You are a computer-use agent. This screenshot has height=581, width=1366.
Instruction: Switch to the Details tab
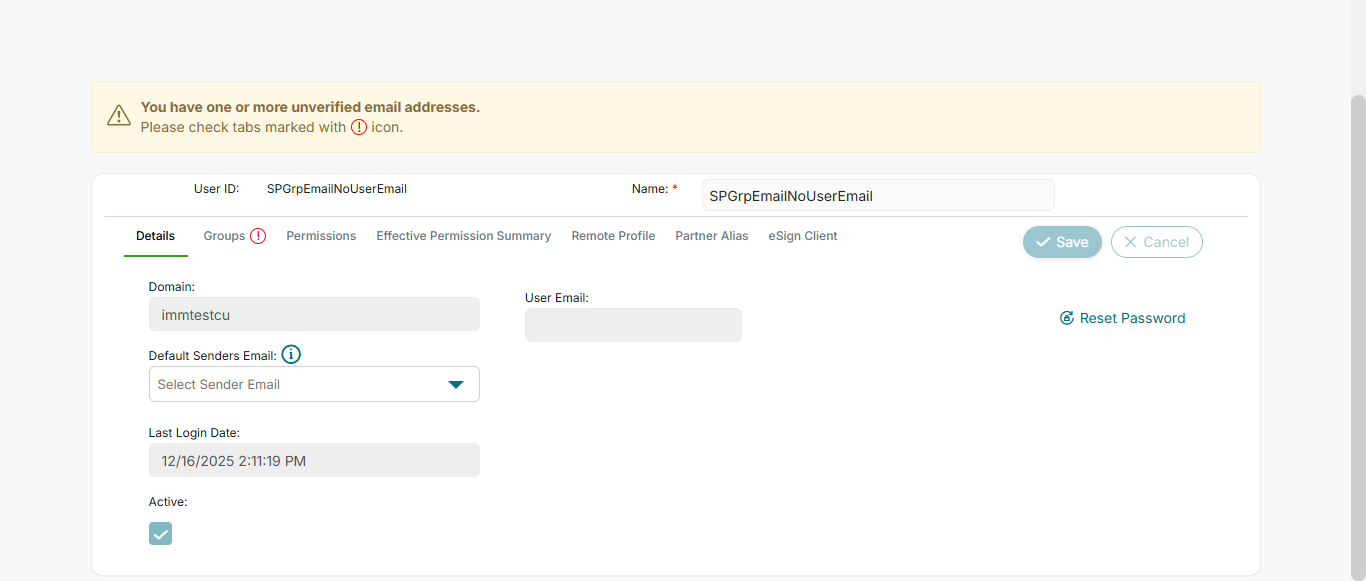(155, 236)
